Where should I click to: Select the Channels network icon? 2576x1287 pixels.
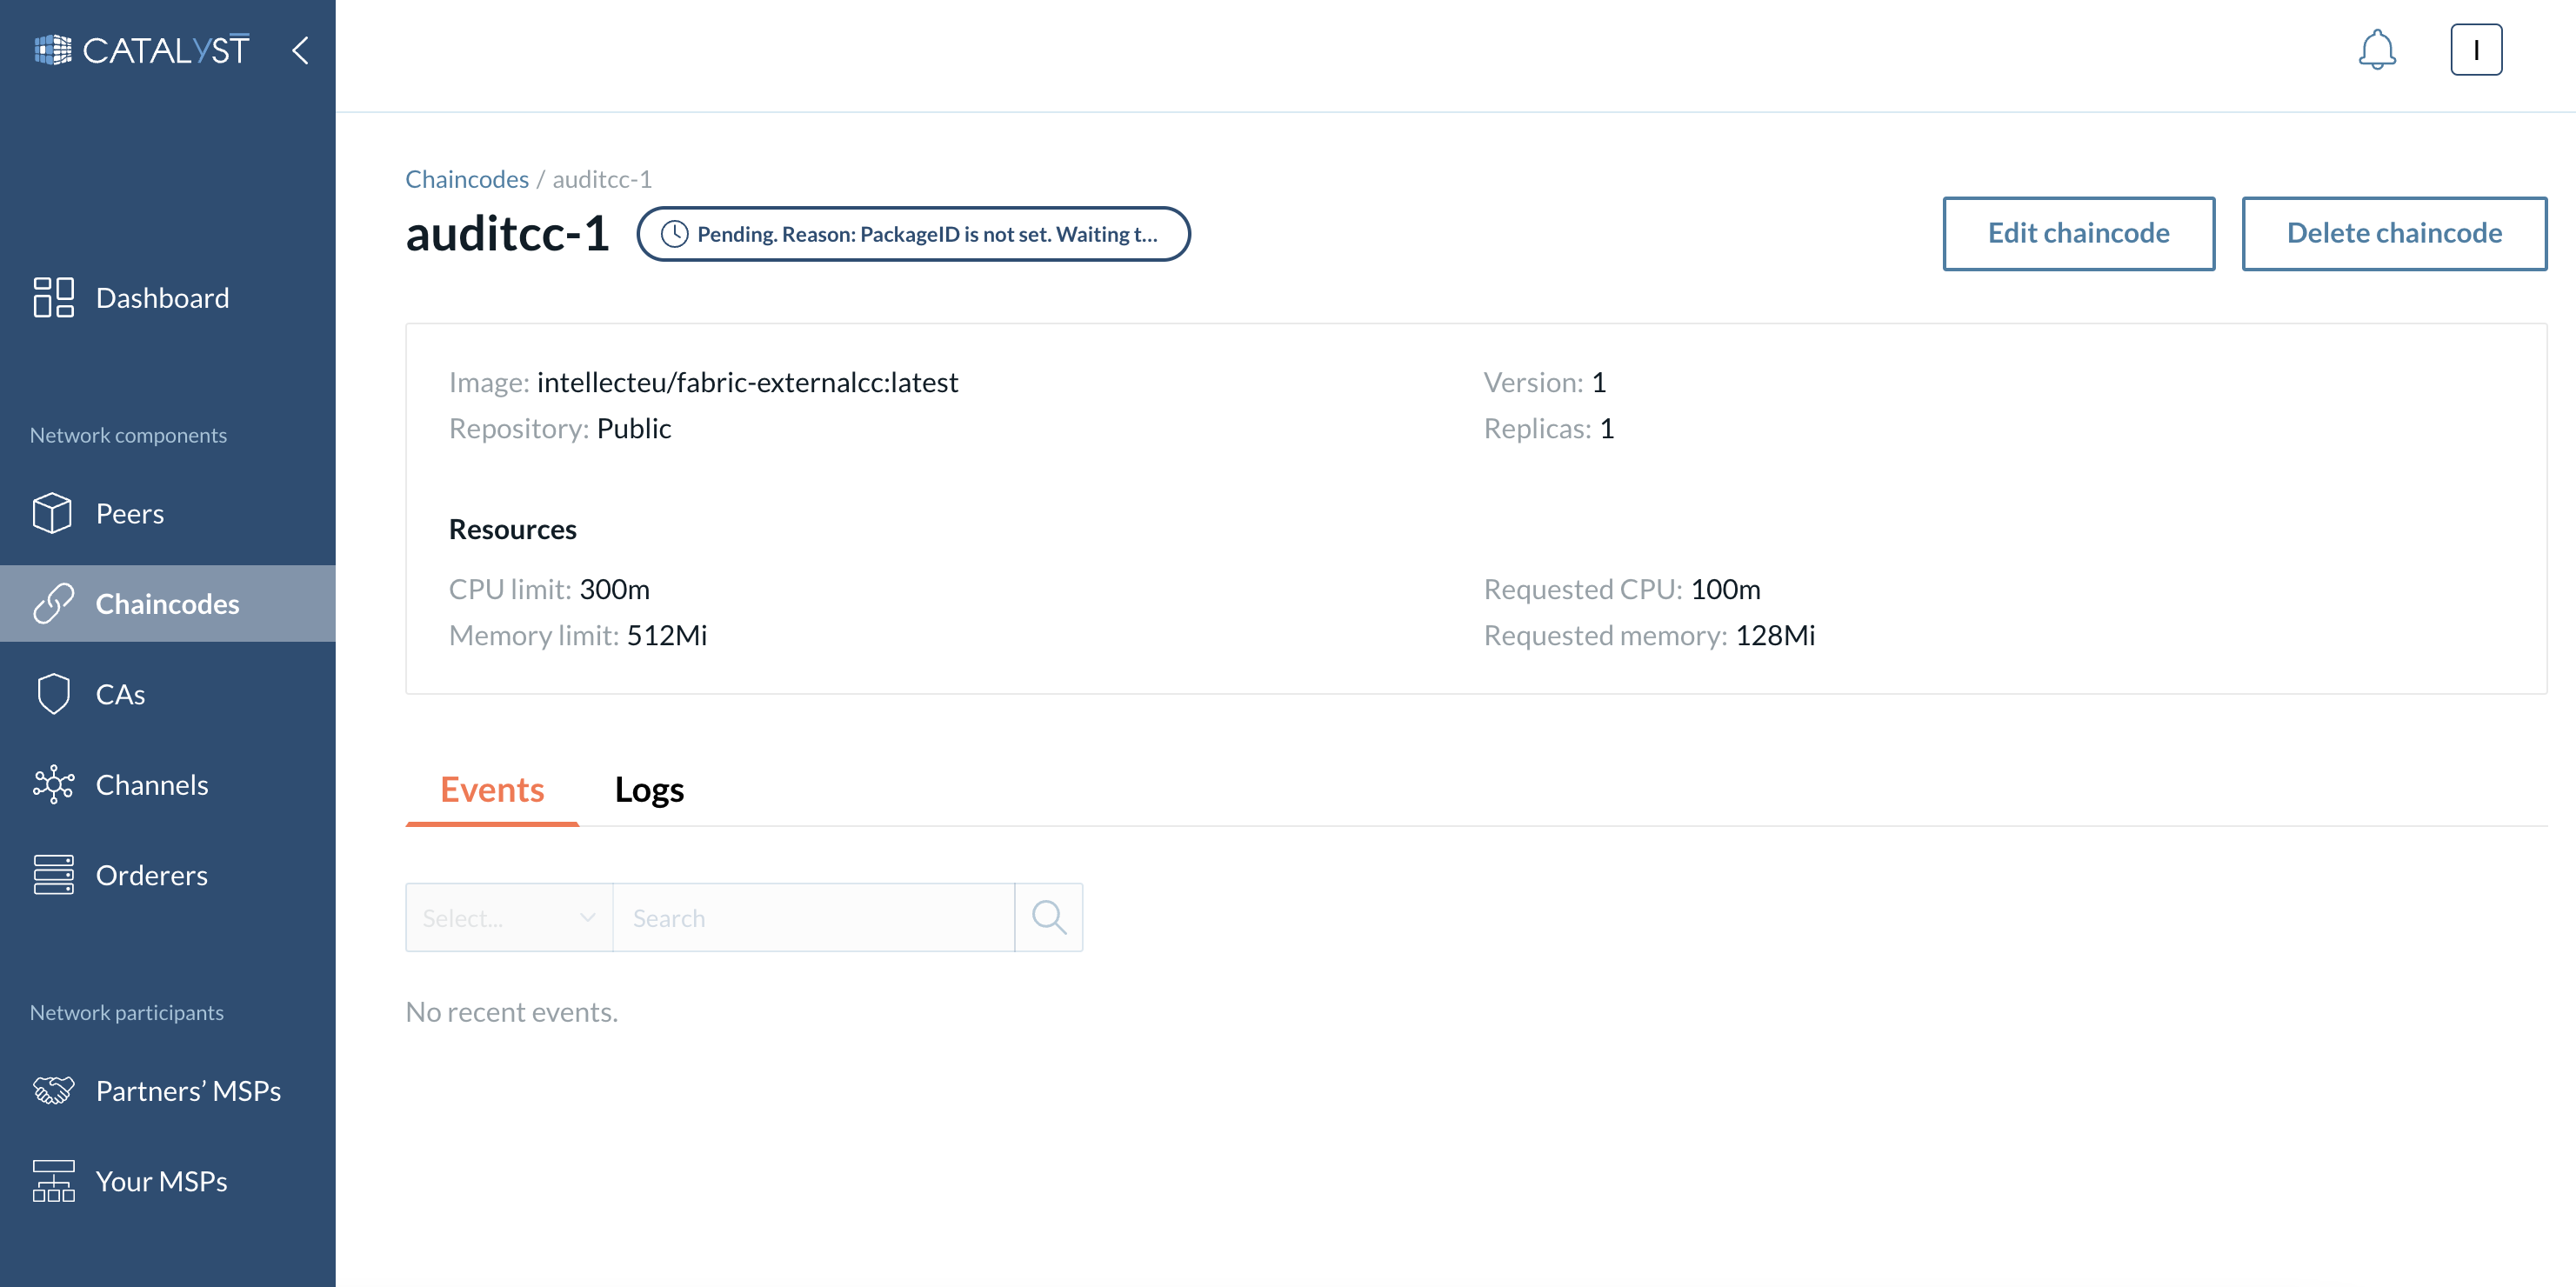[53, 784]
